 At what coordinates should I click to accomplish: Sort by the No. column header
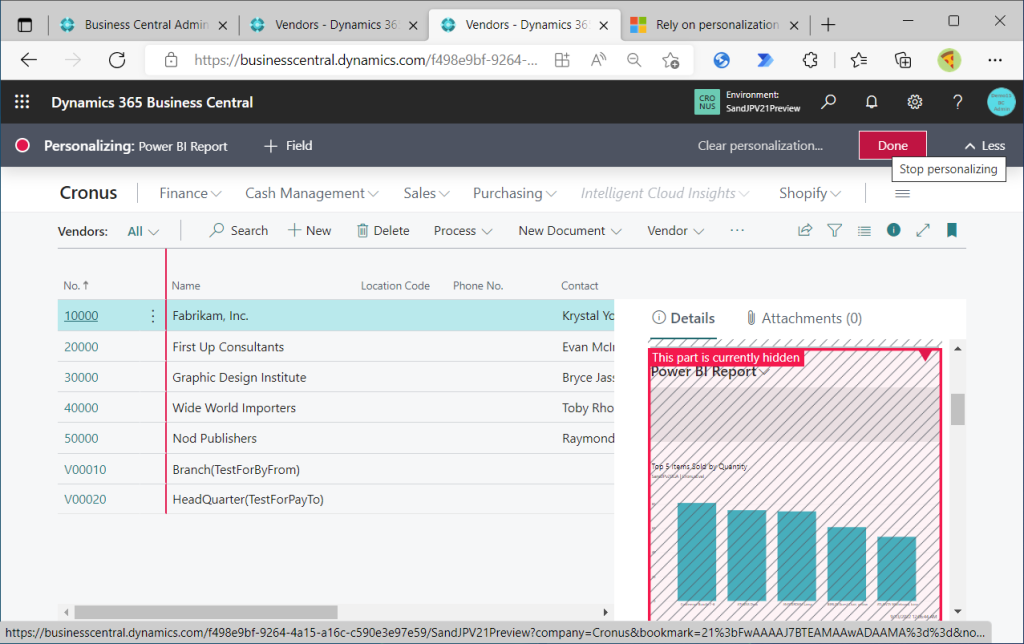click(76, 285)
